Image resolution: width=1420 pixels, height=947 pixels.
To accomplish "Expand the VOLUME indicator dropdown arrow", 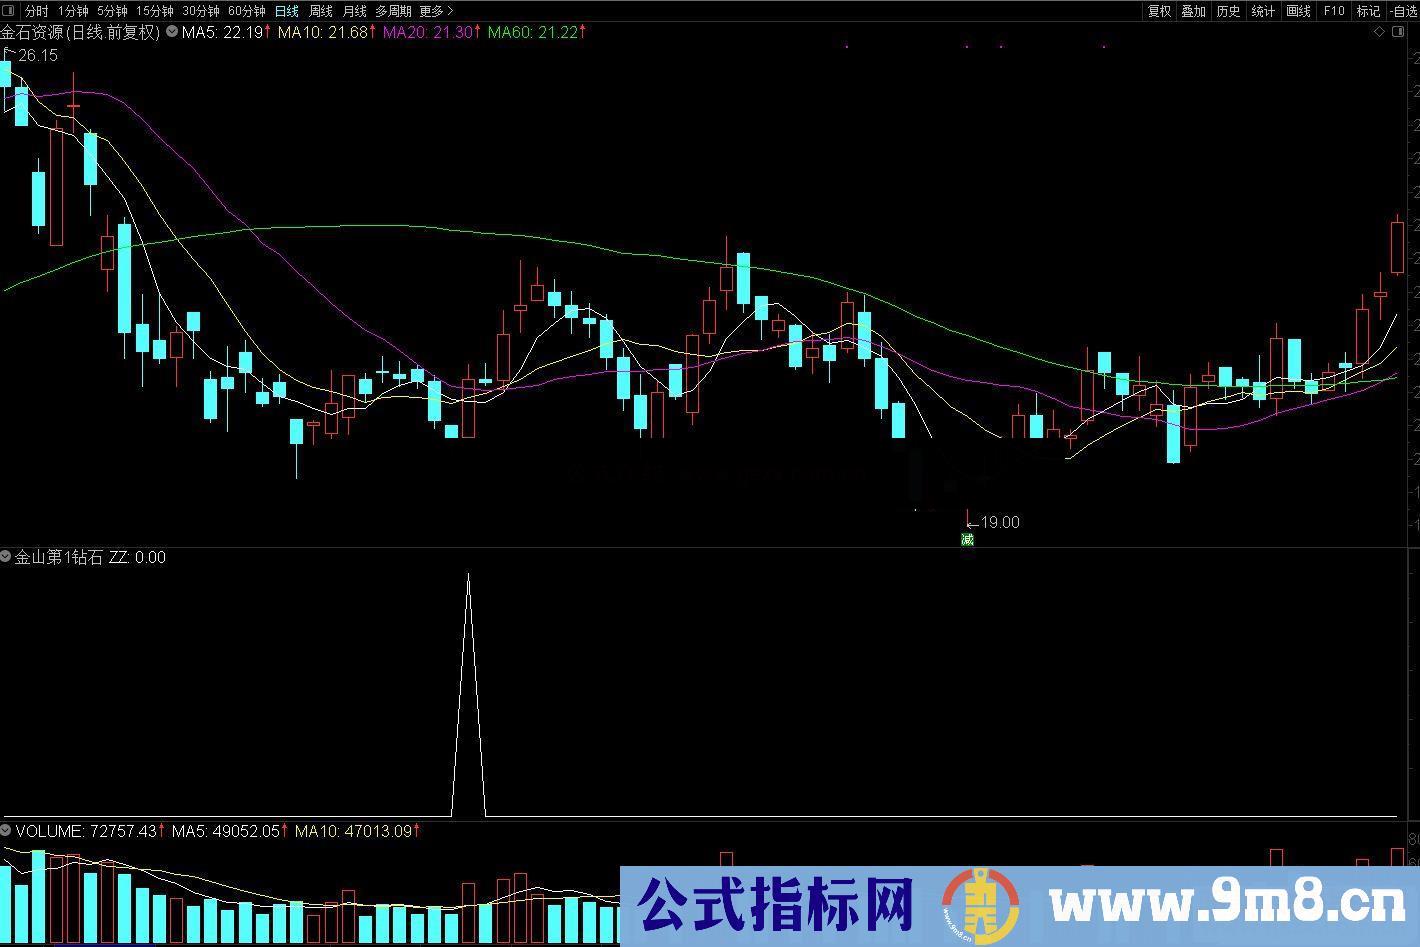I will (6, 831).
